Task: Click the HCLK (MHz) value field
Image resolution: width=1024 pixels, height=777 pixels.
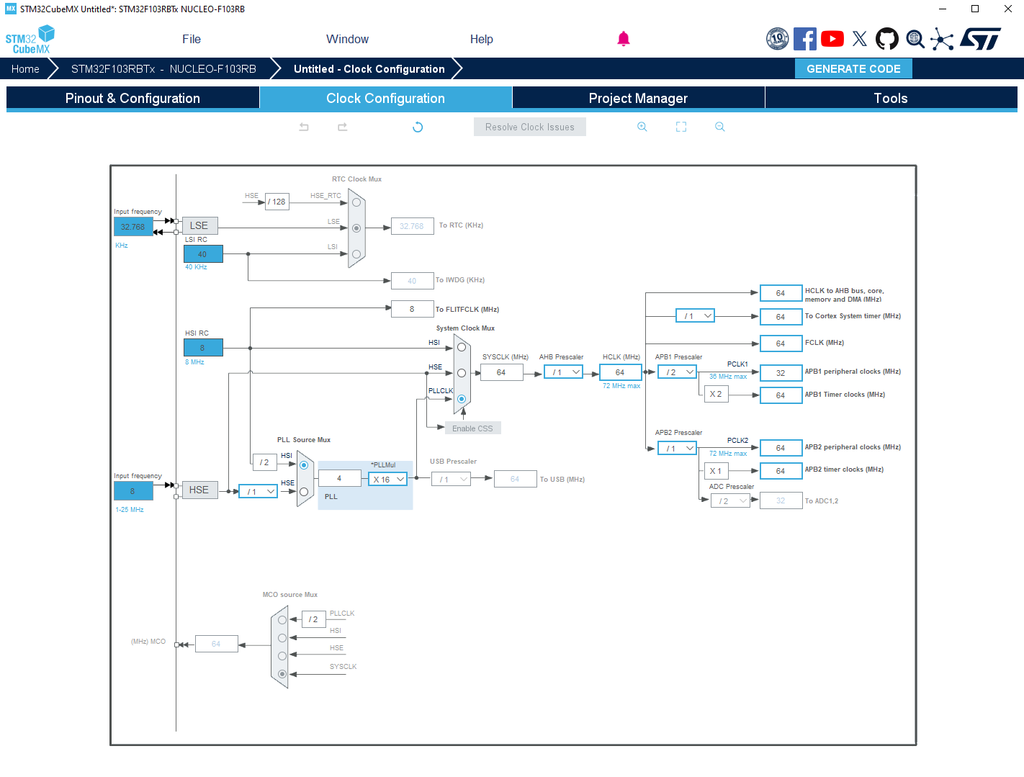Action: [x=620, y=372]
